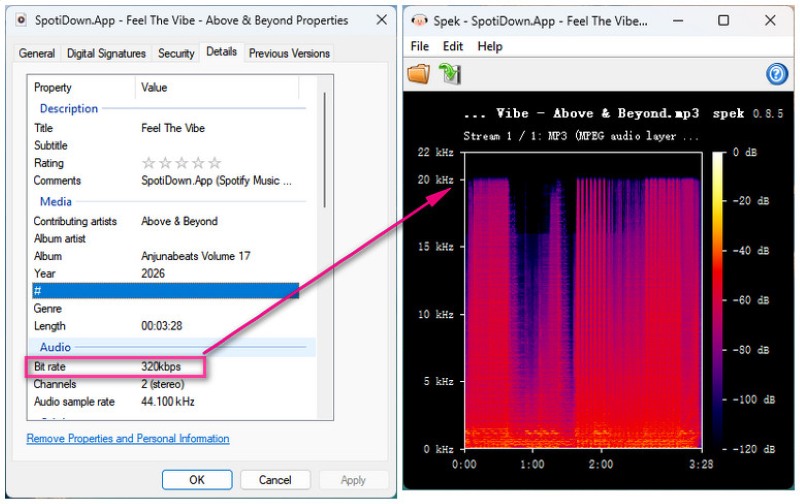This screenshot has width=800, height=504.
Task: Click the Genre property row
Action: [165, 309]
